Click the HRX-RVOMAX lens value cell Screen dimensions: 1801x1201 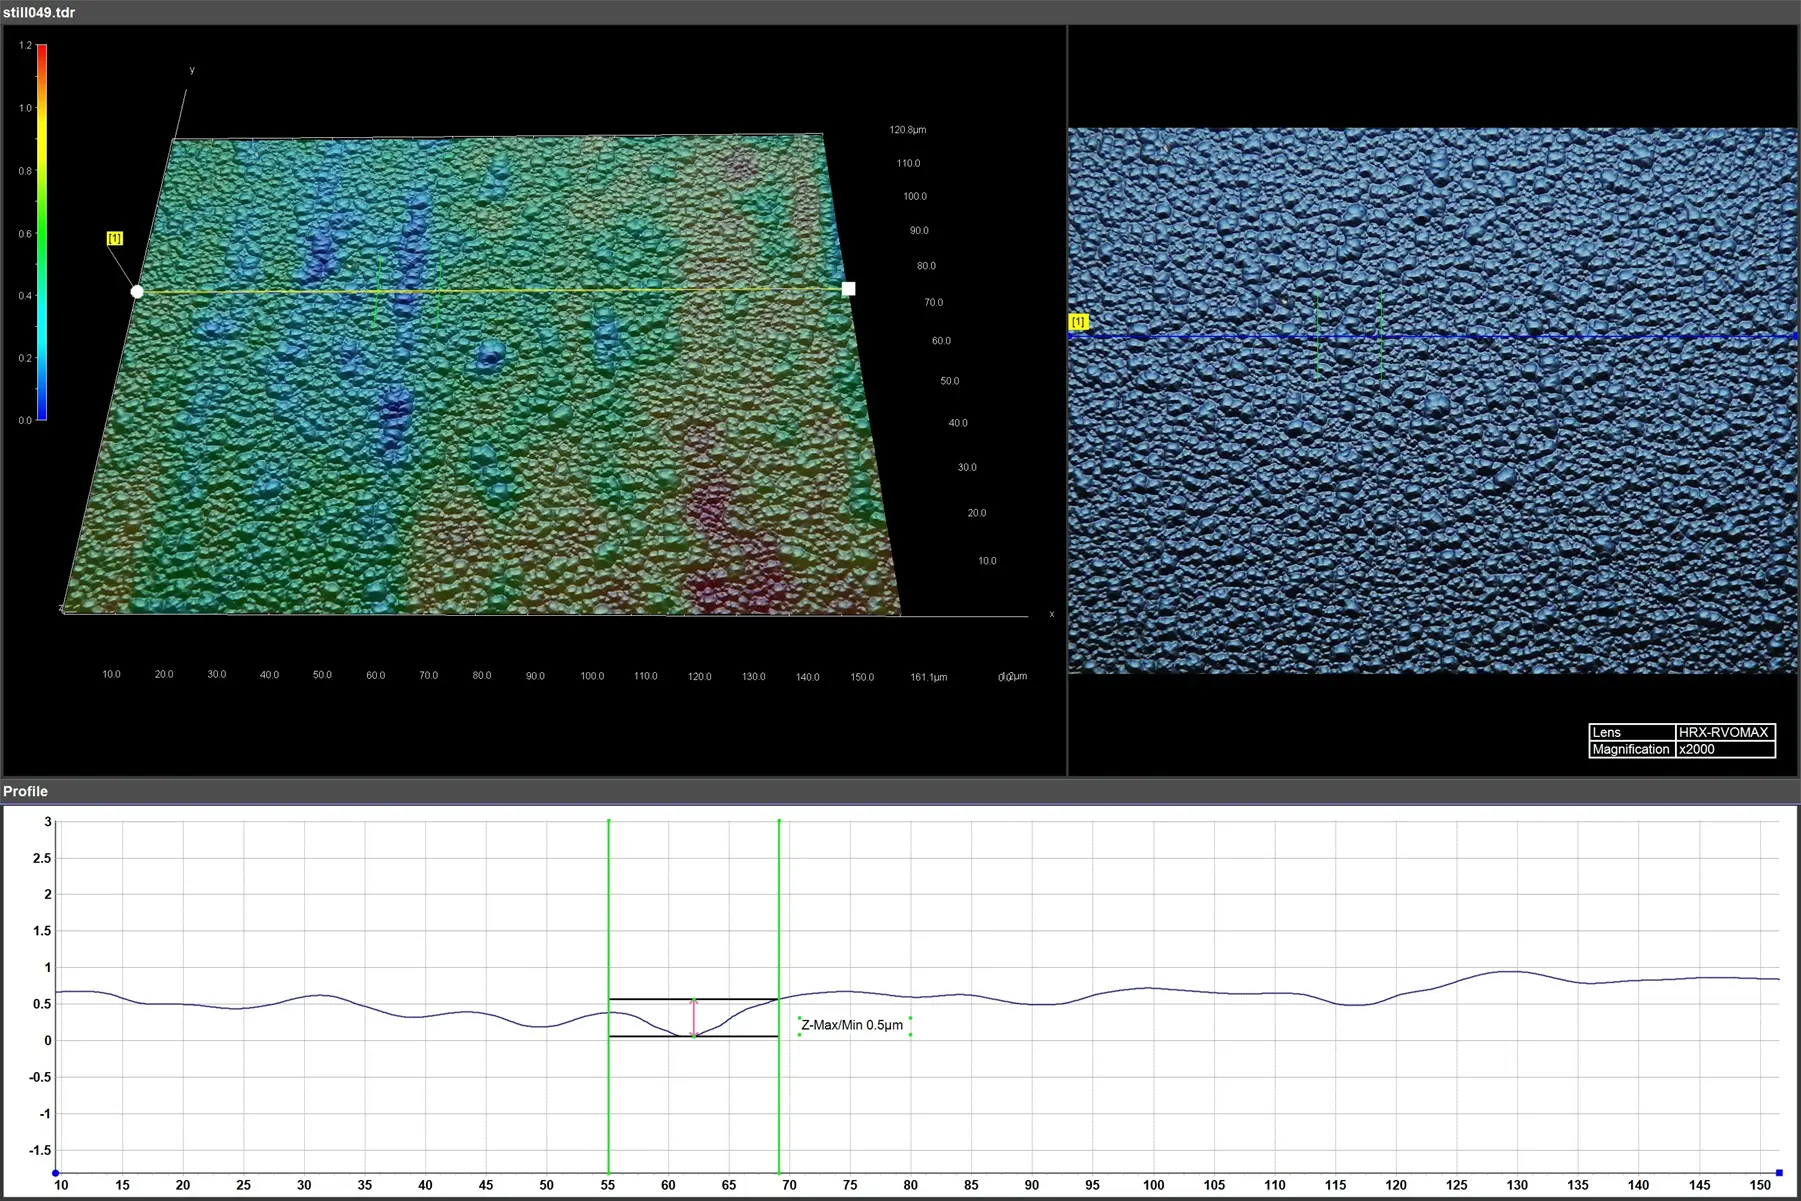tap(1724, 732)
